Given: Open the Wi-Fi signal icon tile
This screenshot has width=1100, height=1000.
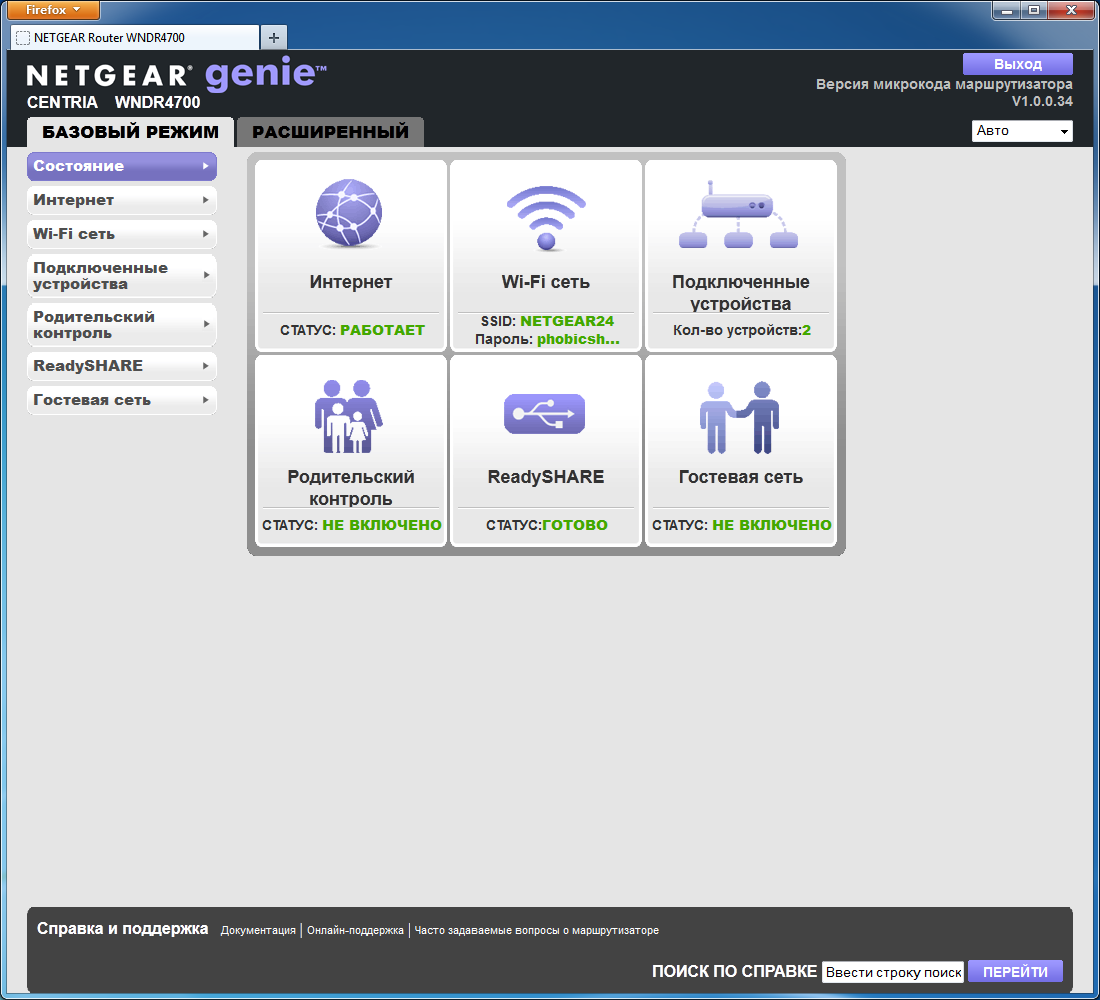Looking at the screenshot, I should point(545,215).
